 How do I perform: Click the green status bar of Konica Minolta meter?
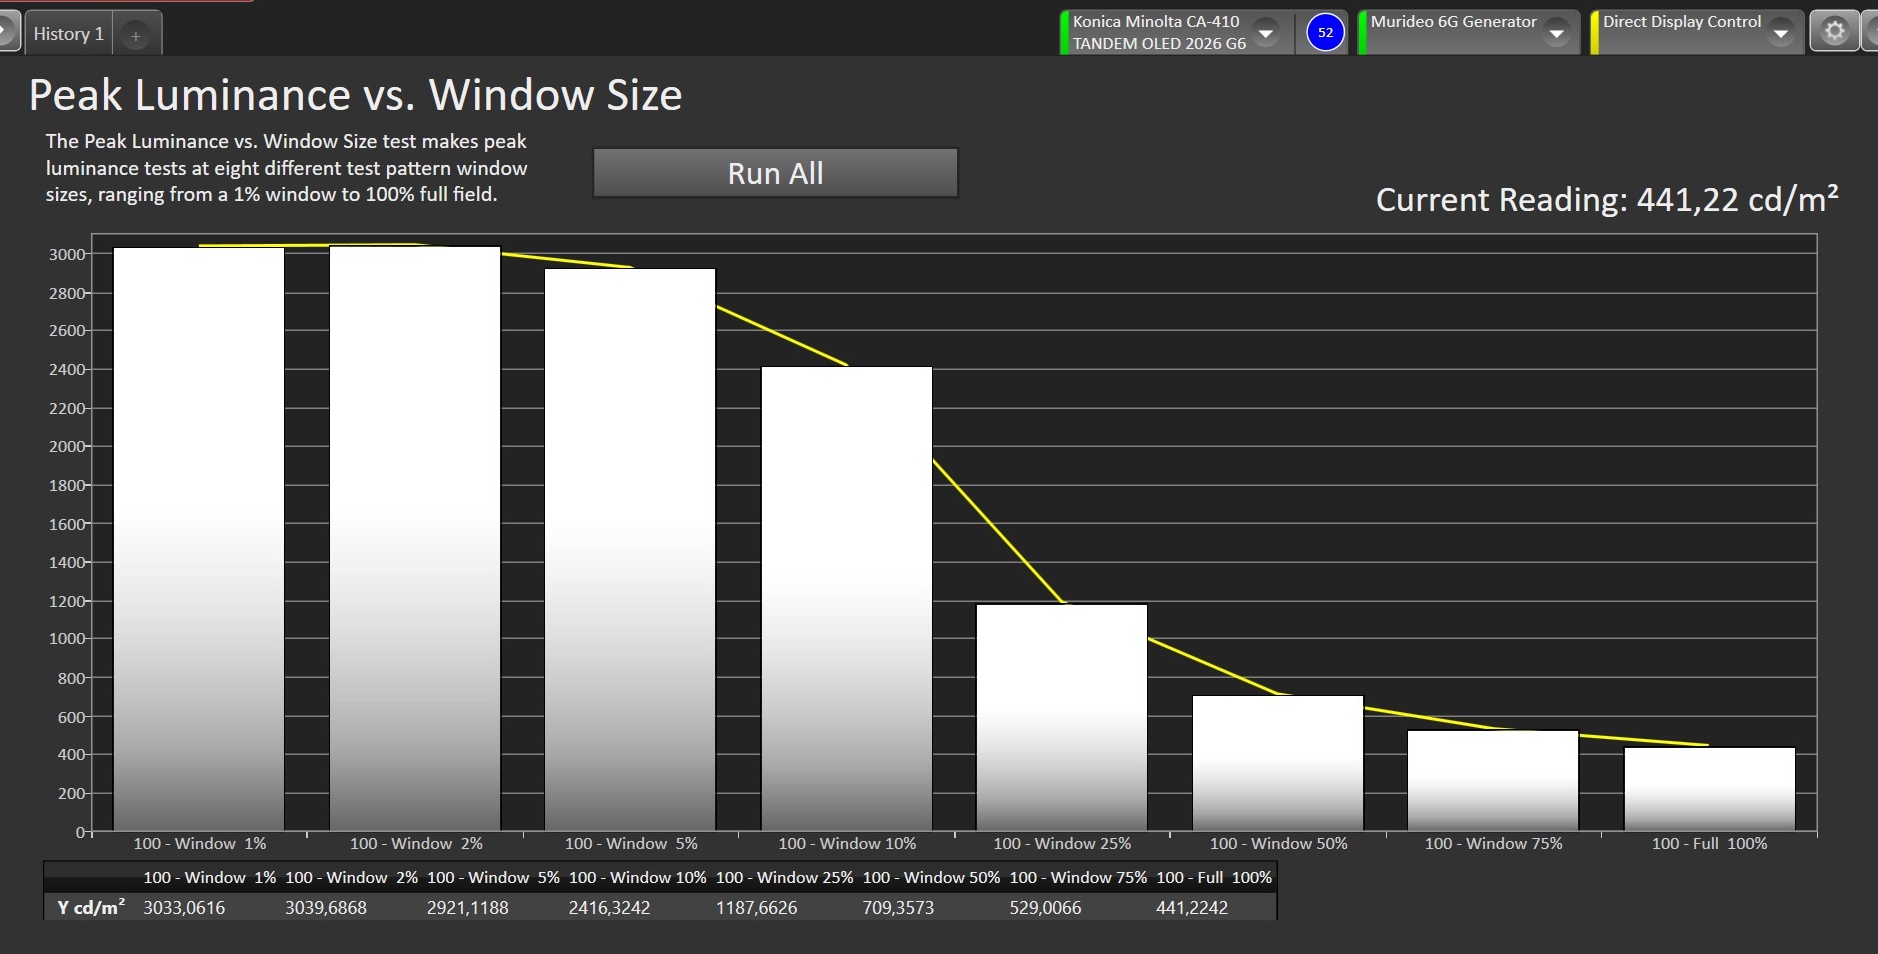point(1065,33)
